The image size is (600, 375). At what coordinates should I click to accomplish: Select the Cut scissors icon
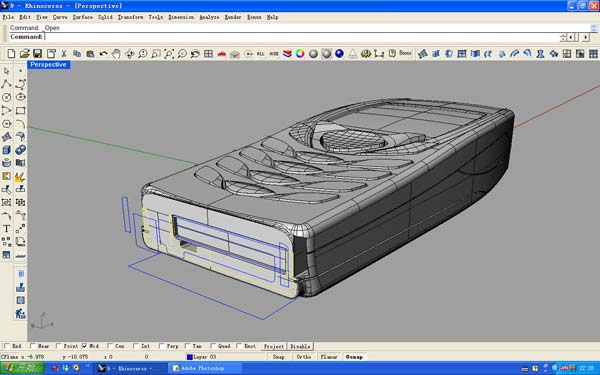point(64,54)
